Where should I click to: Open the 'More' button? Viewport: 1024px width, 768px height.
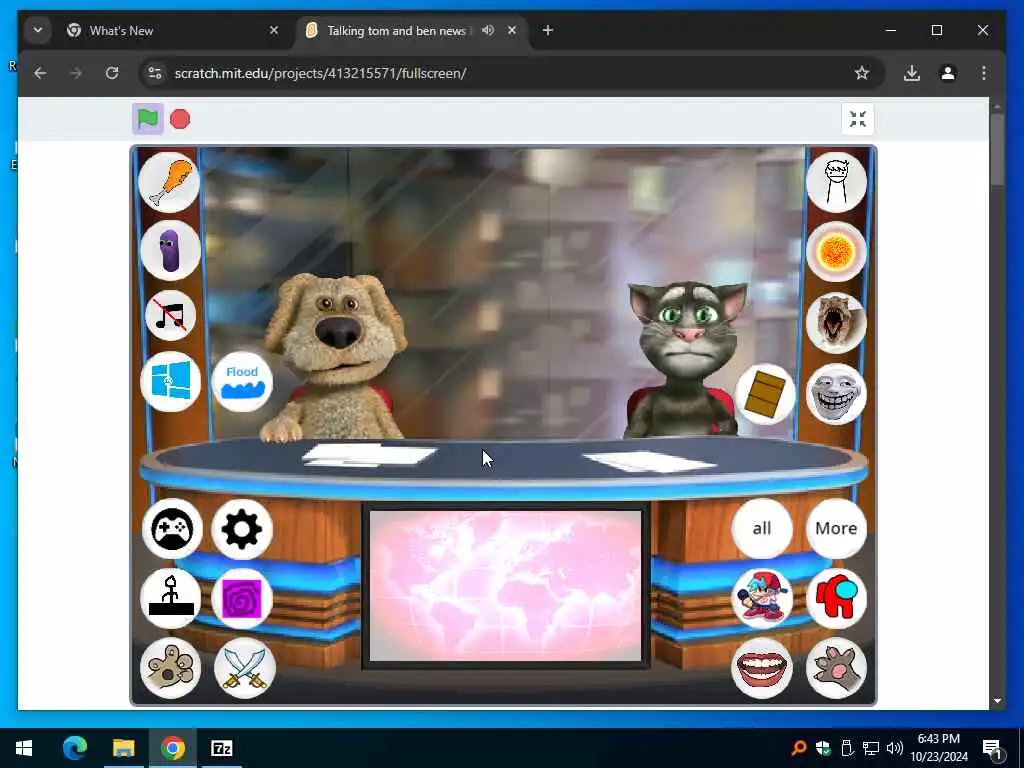point(837,528)
